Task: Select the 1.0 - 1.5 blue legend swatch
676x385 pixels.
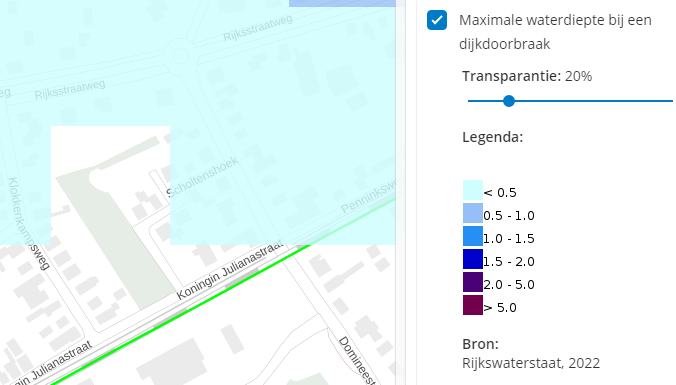Action: point(473,236)
